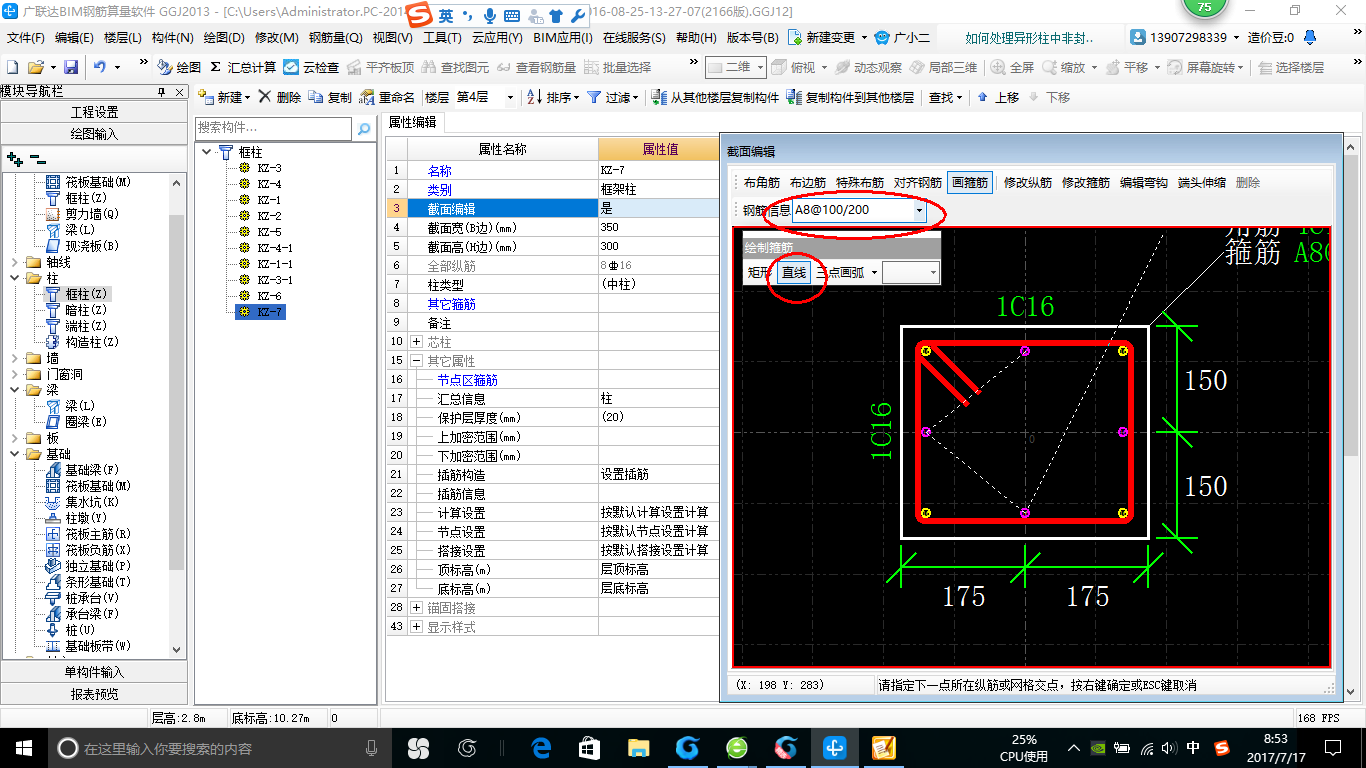Click 单构件输入 button
This screenshot has width=1366, height=768.
[x=94, y=672]
